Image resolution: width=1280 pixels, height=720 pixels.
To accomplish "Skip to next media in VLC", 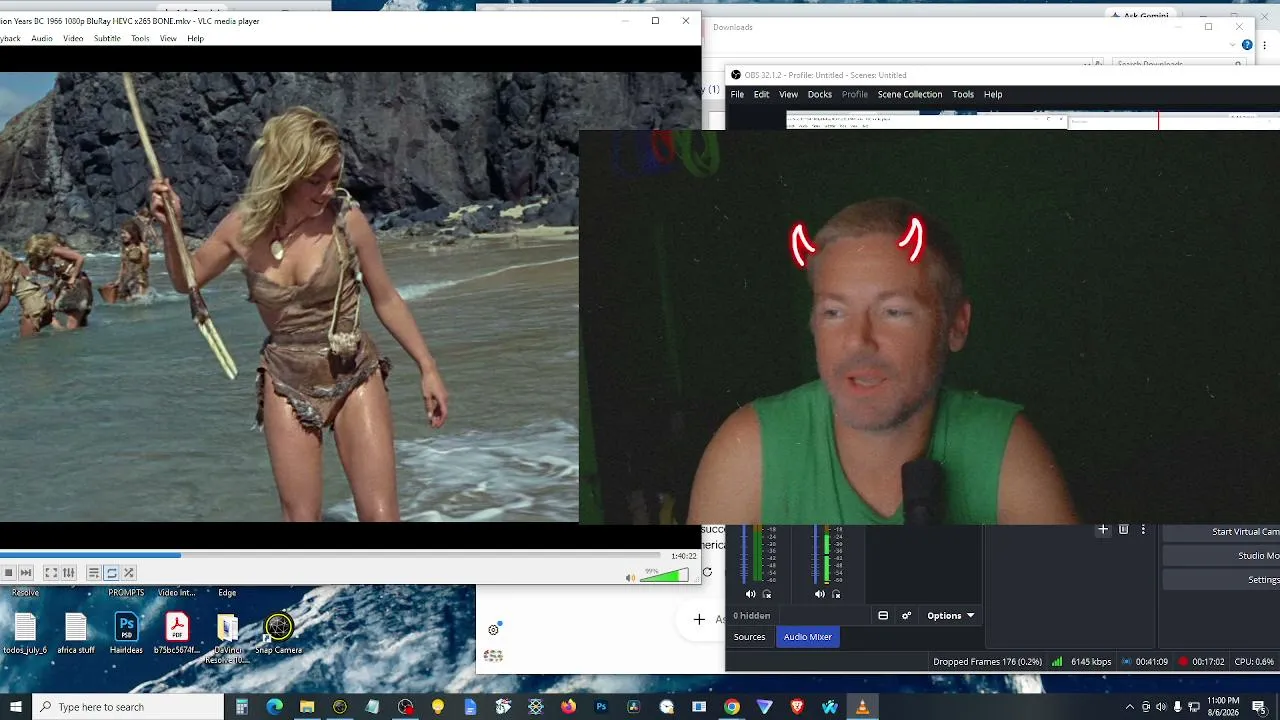I will point(26,573).
